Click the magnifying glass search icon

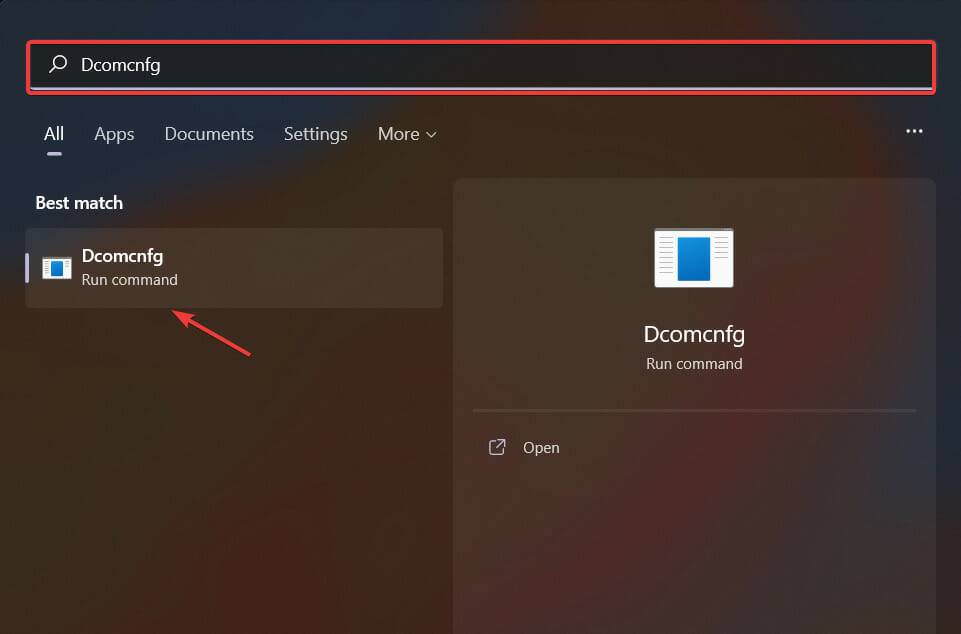[57, 64]
